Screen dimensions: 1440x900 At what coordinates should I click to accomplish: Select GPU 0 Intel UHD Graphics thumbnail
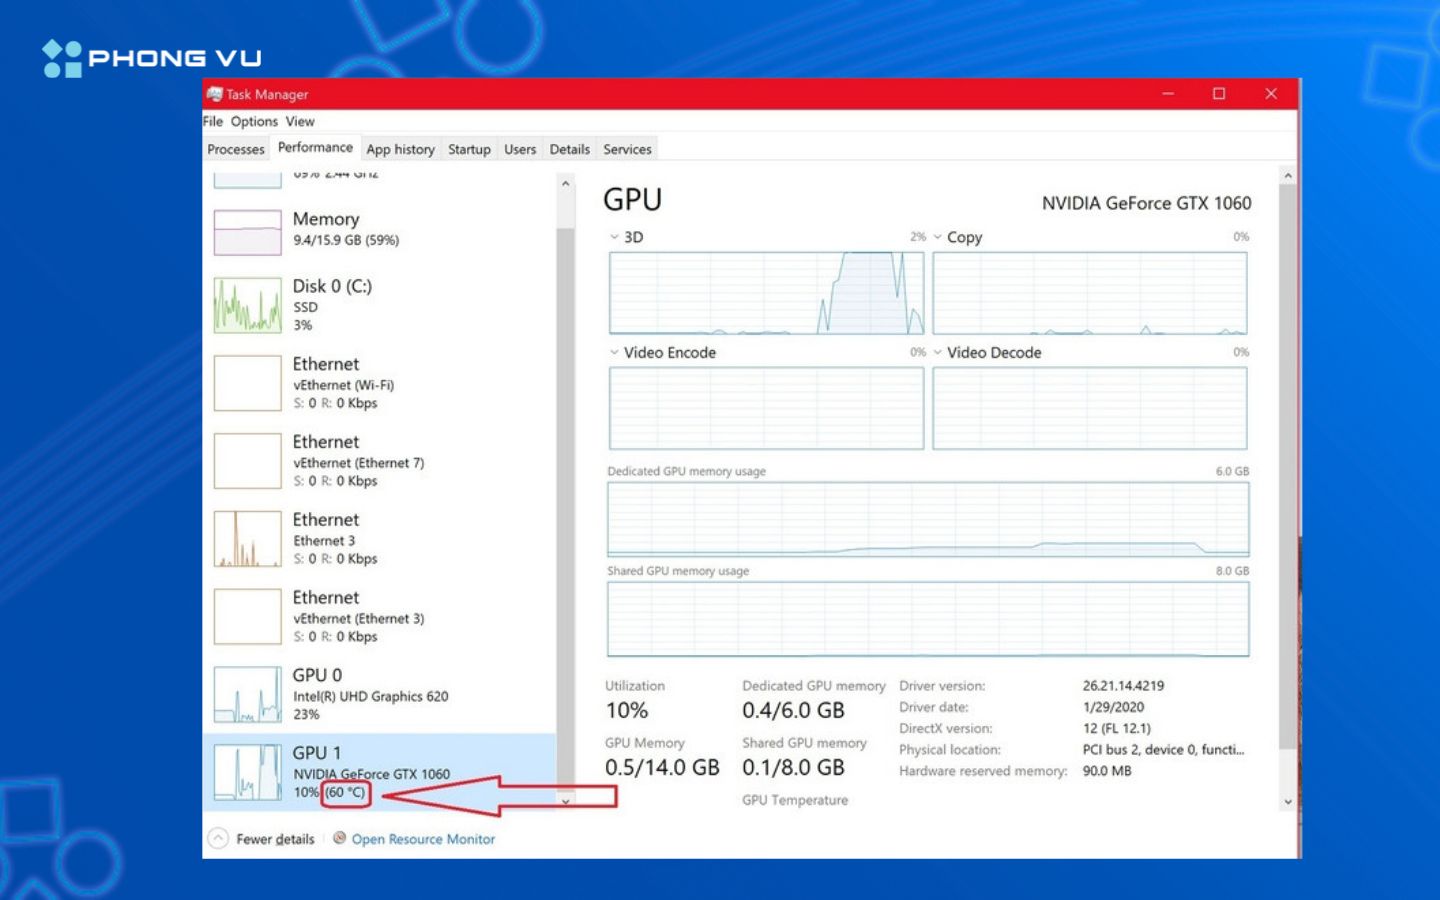247,694
